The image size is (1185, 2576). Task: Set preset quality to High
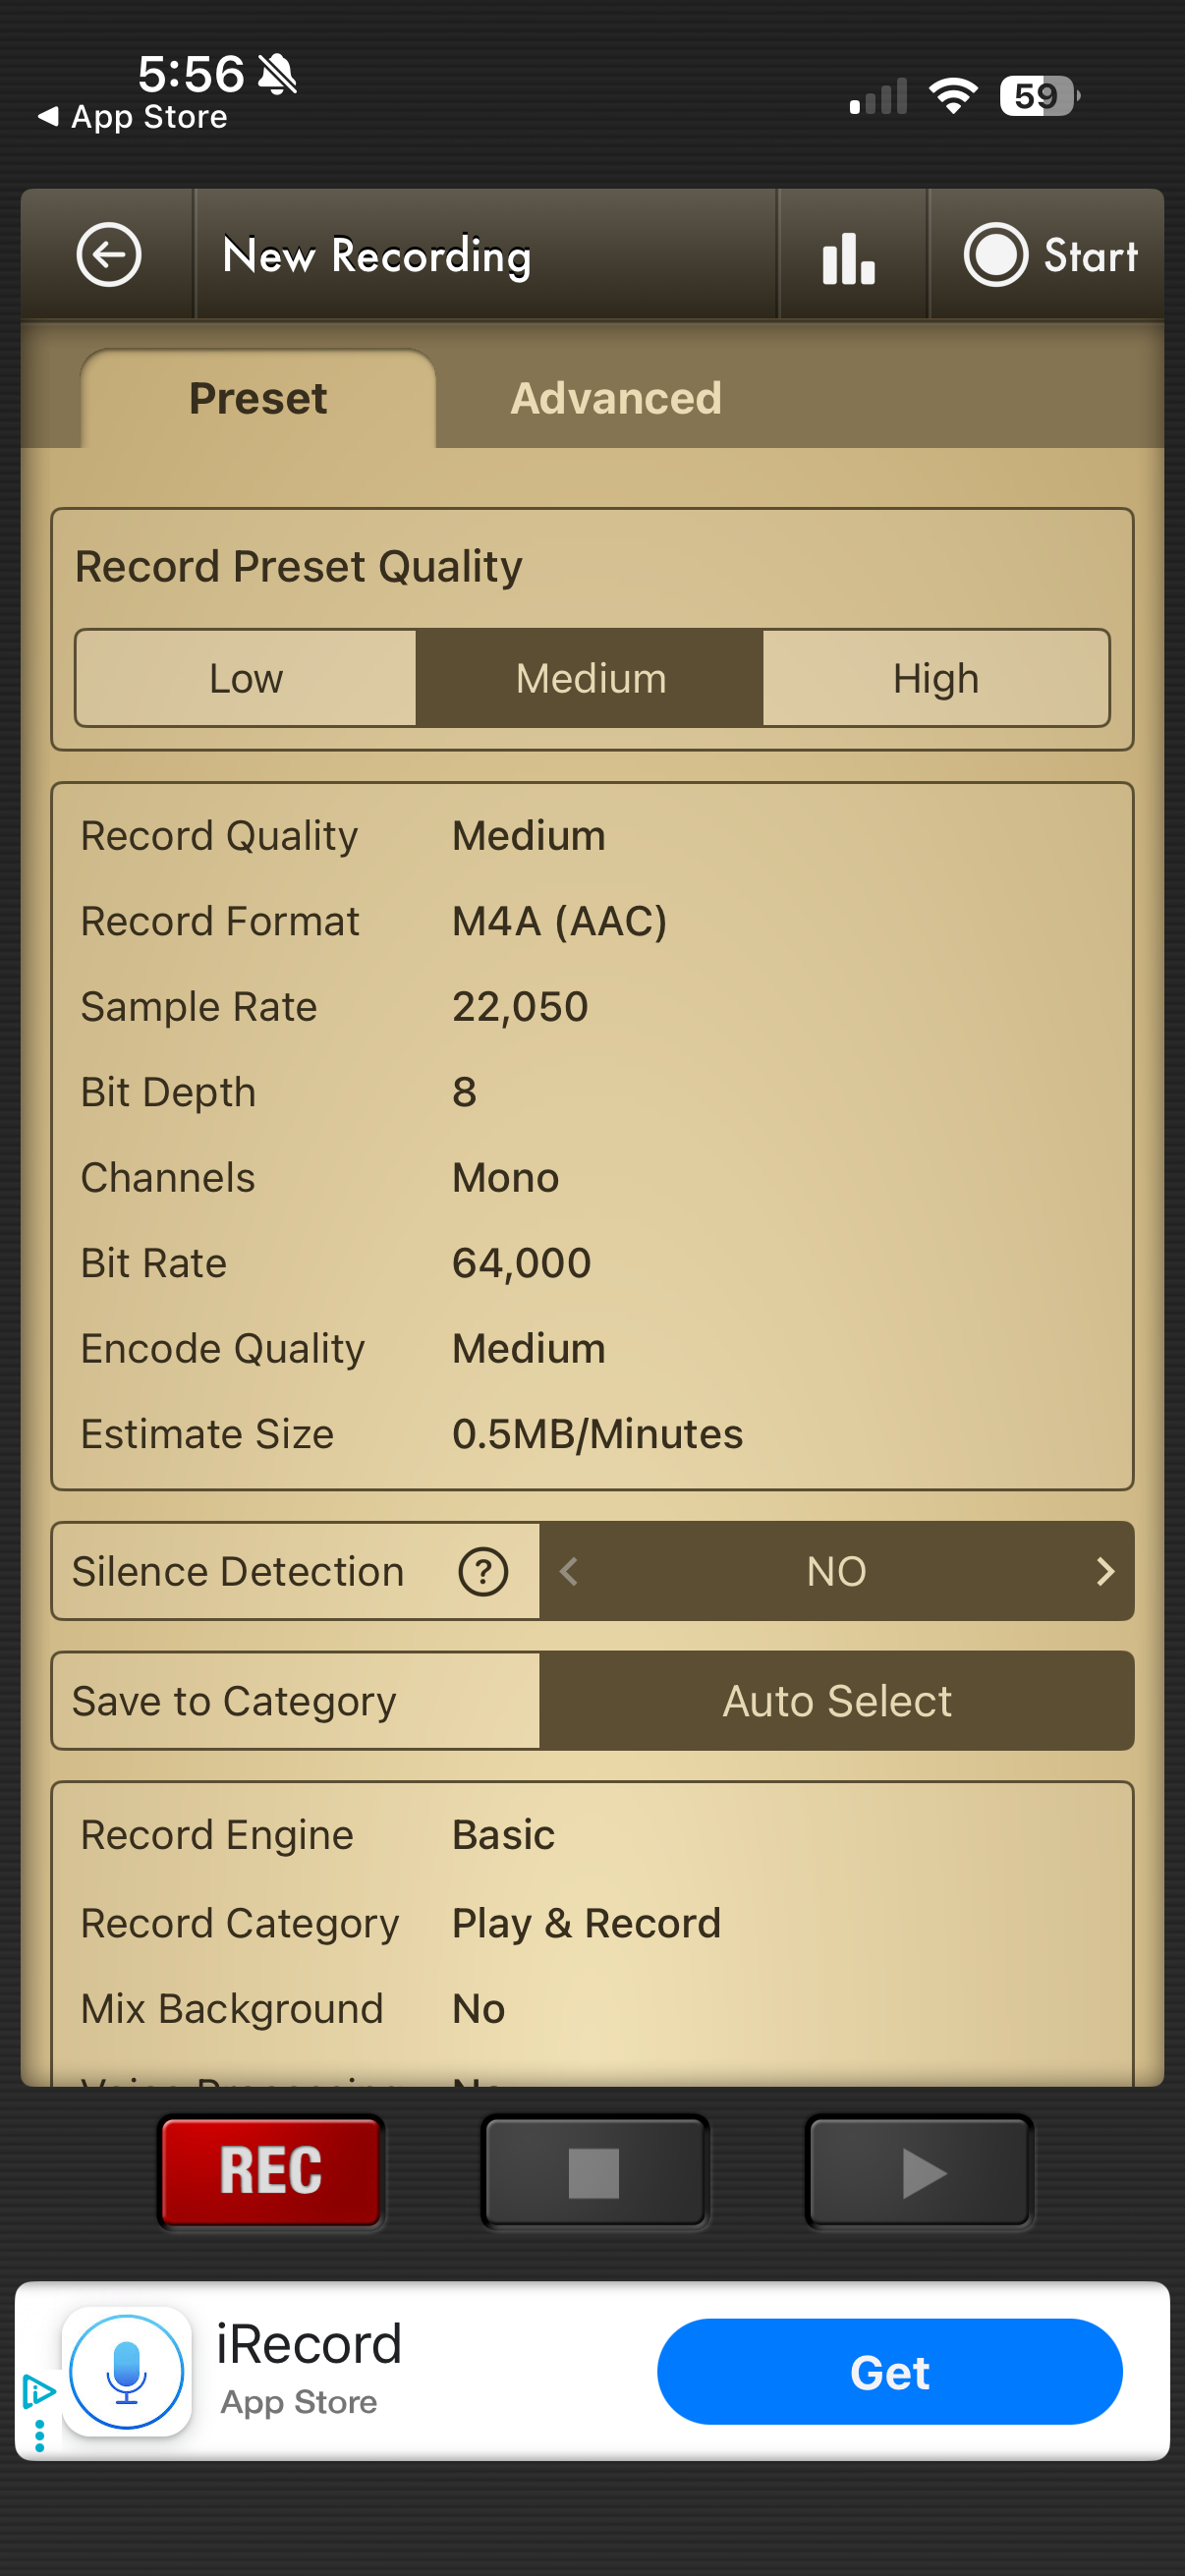pyautogui.click(x=935, y=679)
